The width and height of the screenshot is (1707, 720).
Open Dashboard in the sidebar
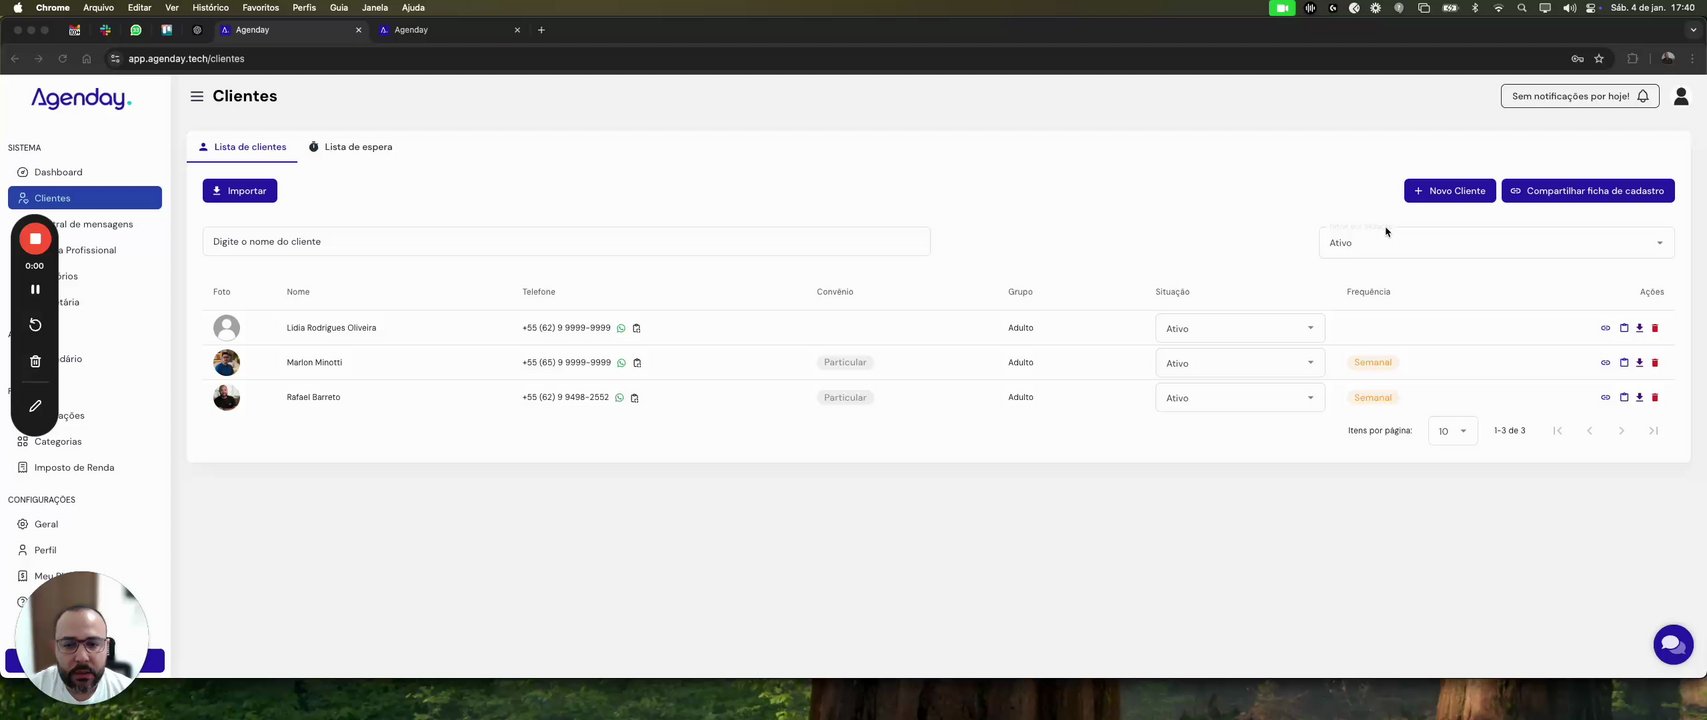(85, 172)
